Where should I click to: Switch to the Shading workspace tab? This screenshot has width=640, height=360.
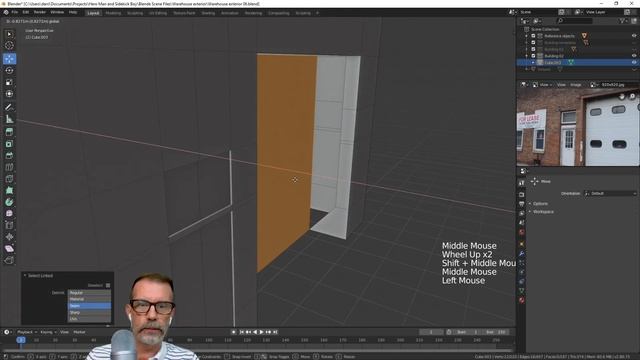click(208, 13)
